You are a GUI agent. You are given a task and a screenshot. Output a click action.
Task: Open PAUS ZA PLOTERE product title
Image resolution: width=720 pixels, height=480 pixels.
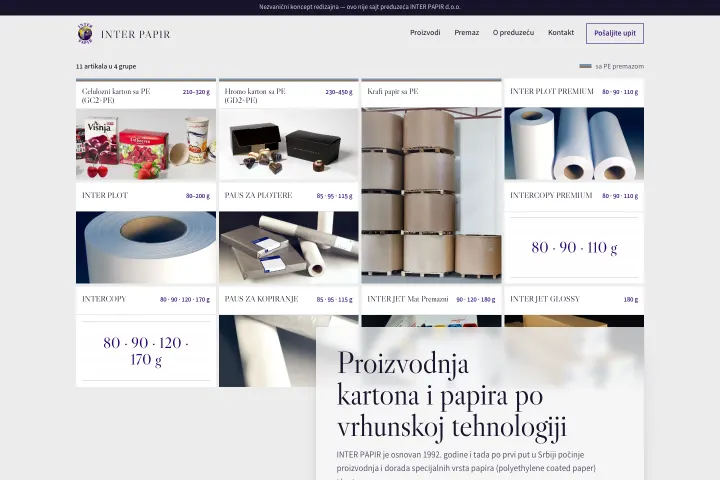pos(259,195)
